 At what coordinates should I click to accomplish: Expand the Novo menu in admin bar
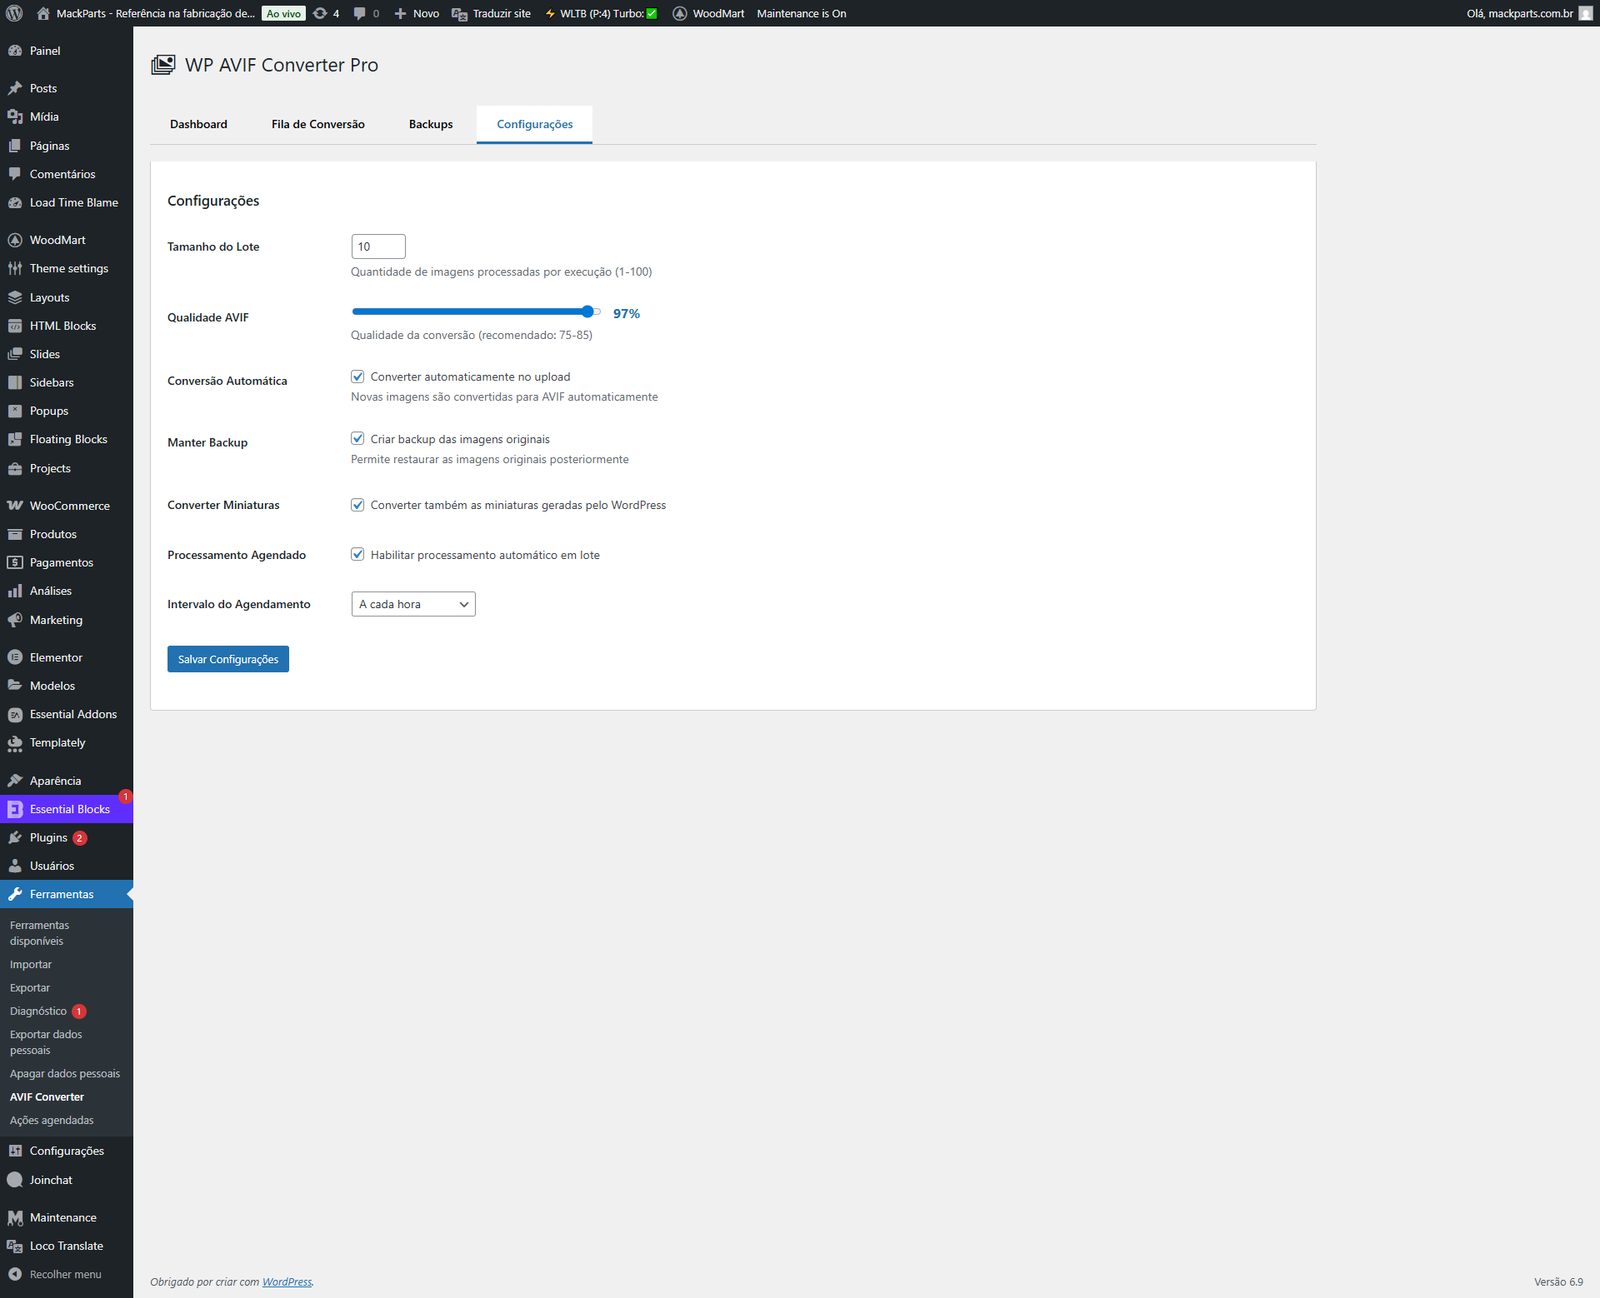(417, 13)
